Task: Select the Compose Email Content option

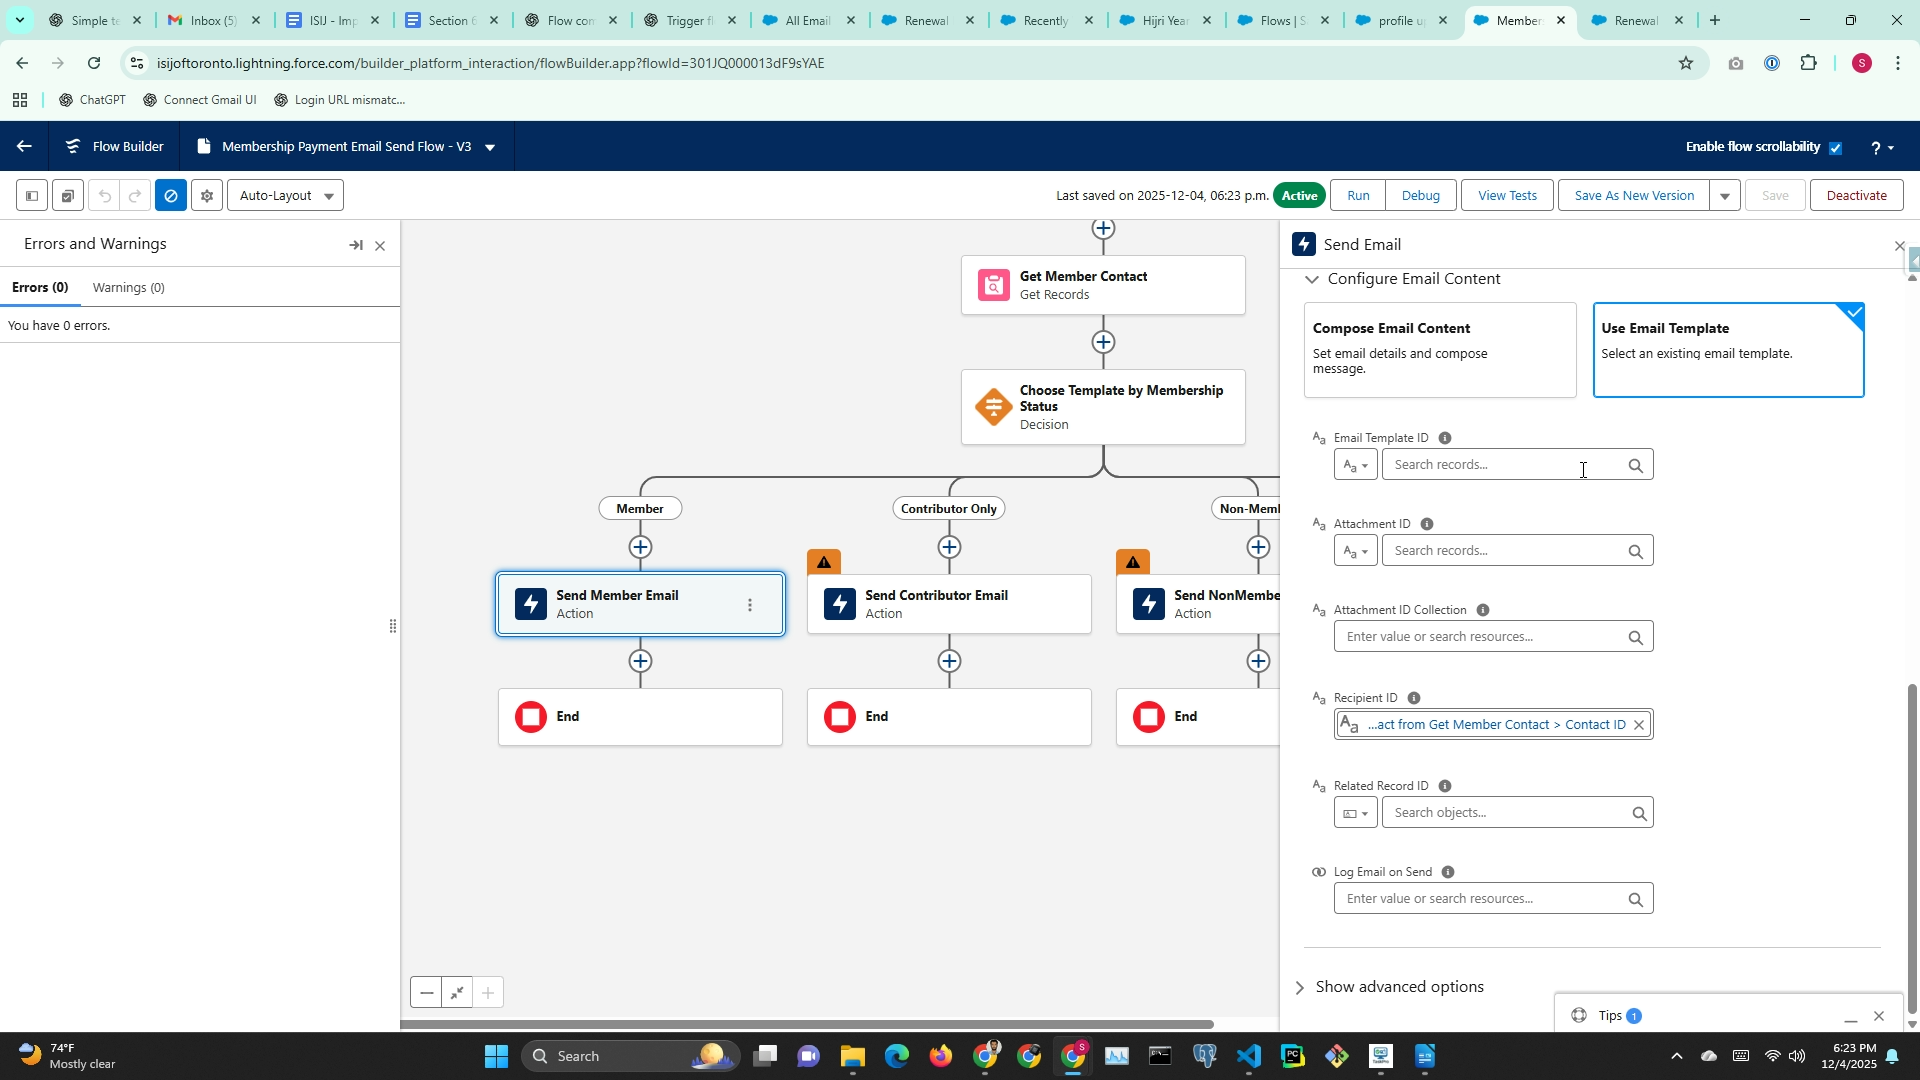Action: coord(1439,350)
